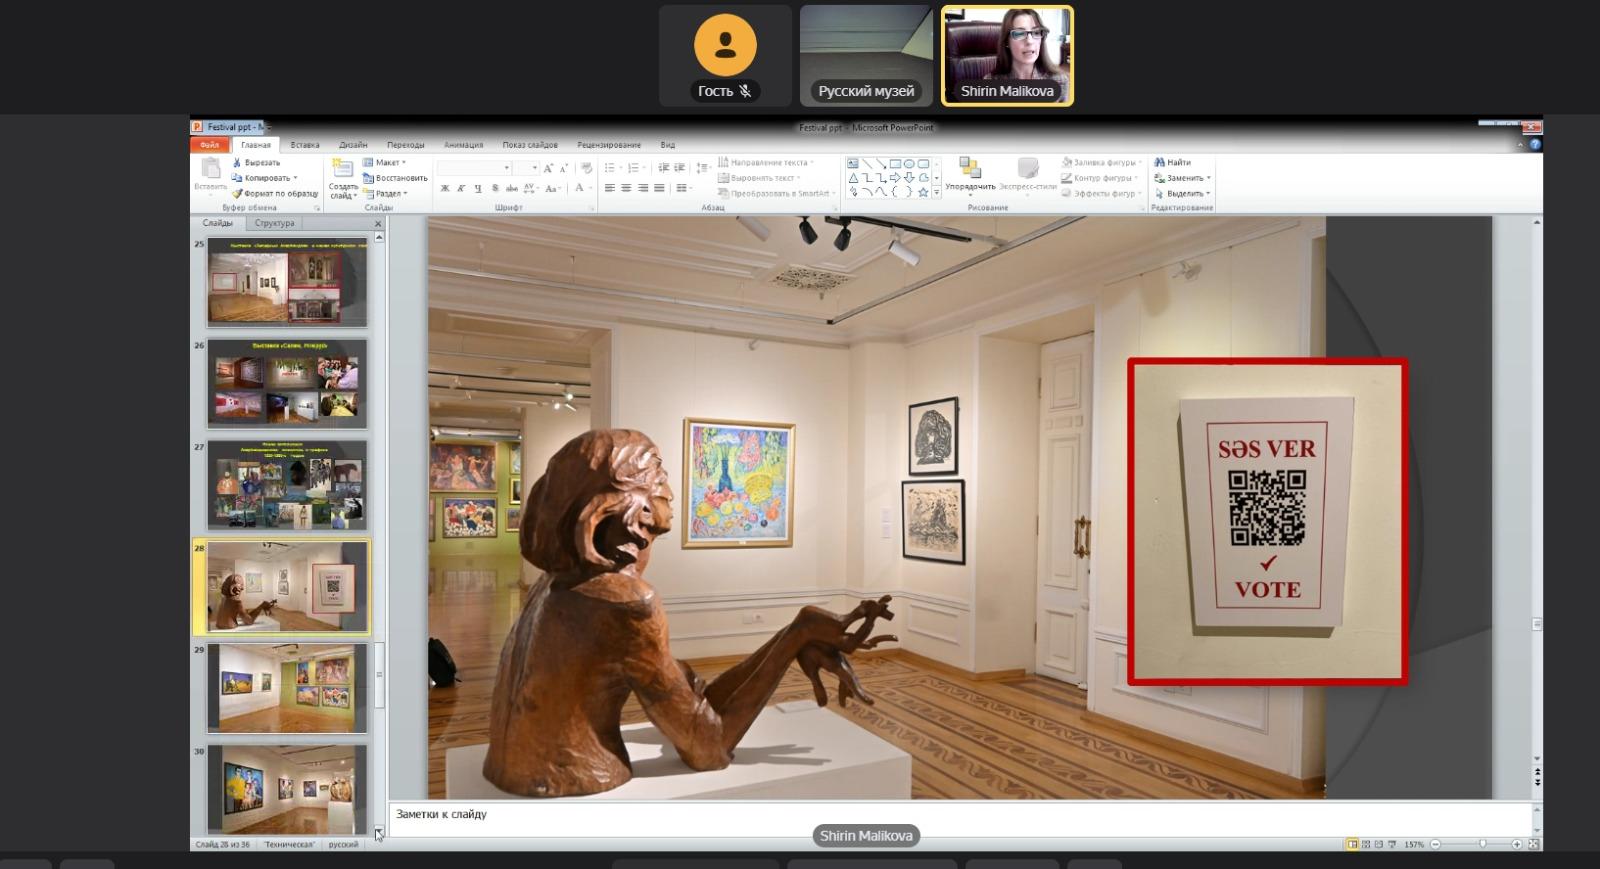The height and width of the screenshot is (869, 1600).
Task: Select slide 29 thumbnail
Action: click(x=287, y=688)
